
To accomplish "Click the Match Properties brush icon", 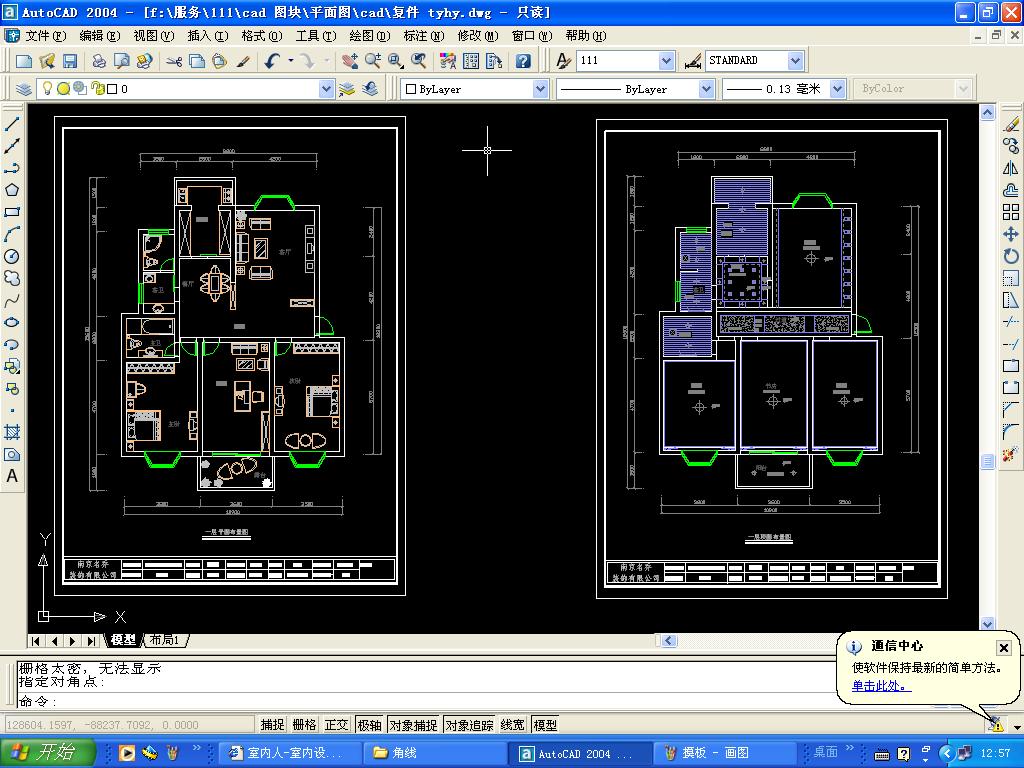I will click(243, 61).
